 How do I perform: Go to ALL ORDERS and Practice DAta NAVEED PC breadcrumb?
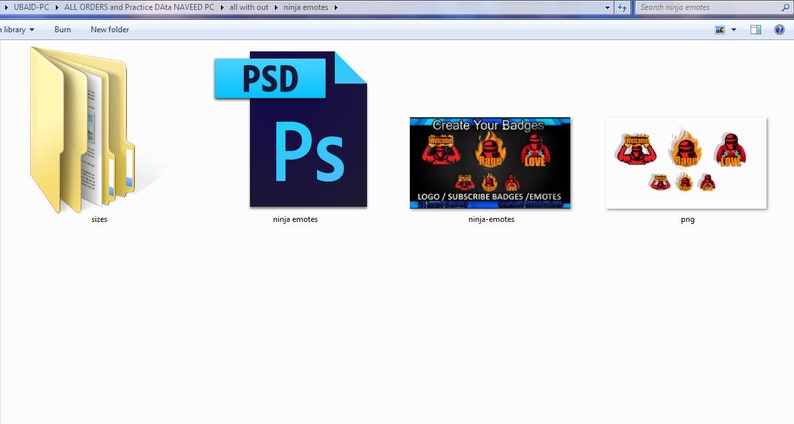[139, 8]
